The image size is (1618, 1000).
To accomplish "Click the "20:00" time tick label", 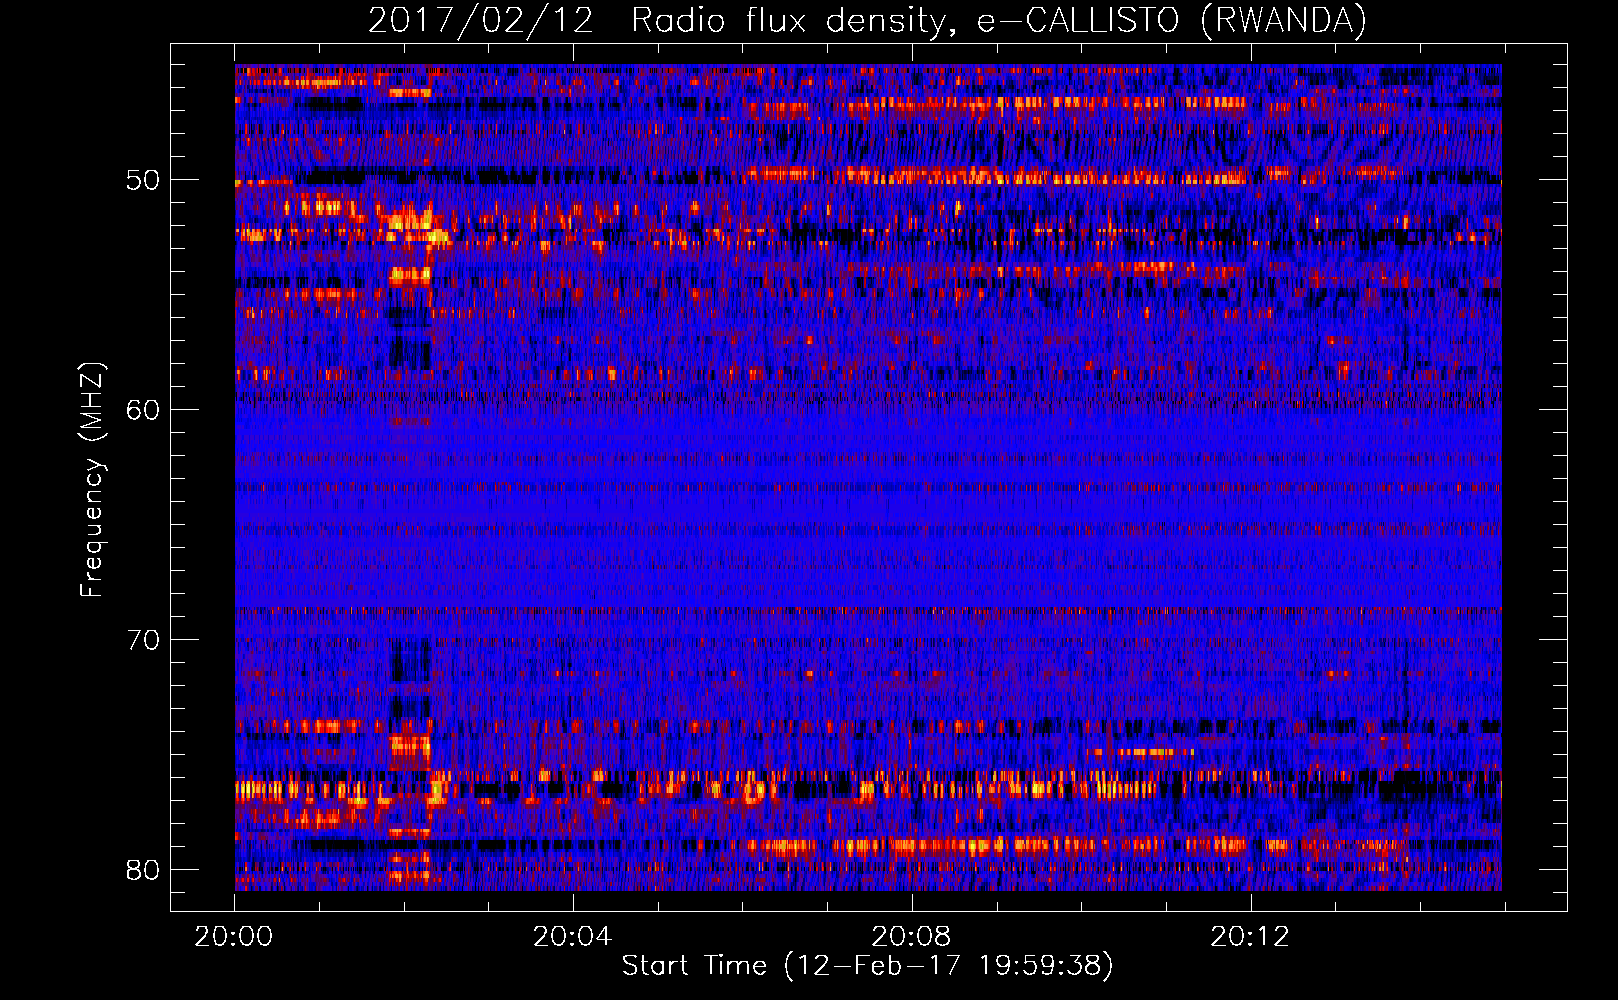I will click(234, 937).
